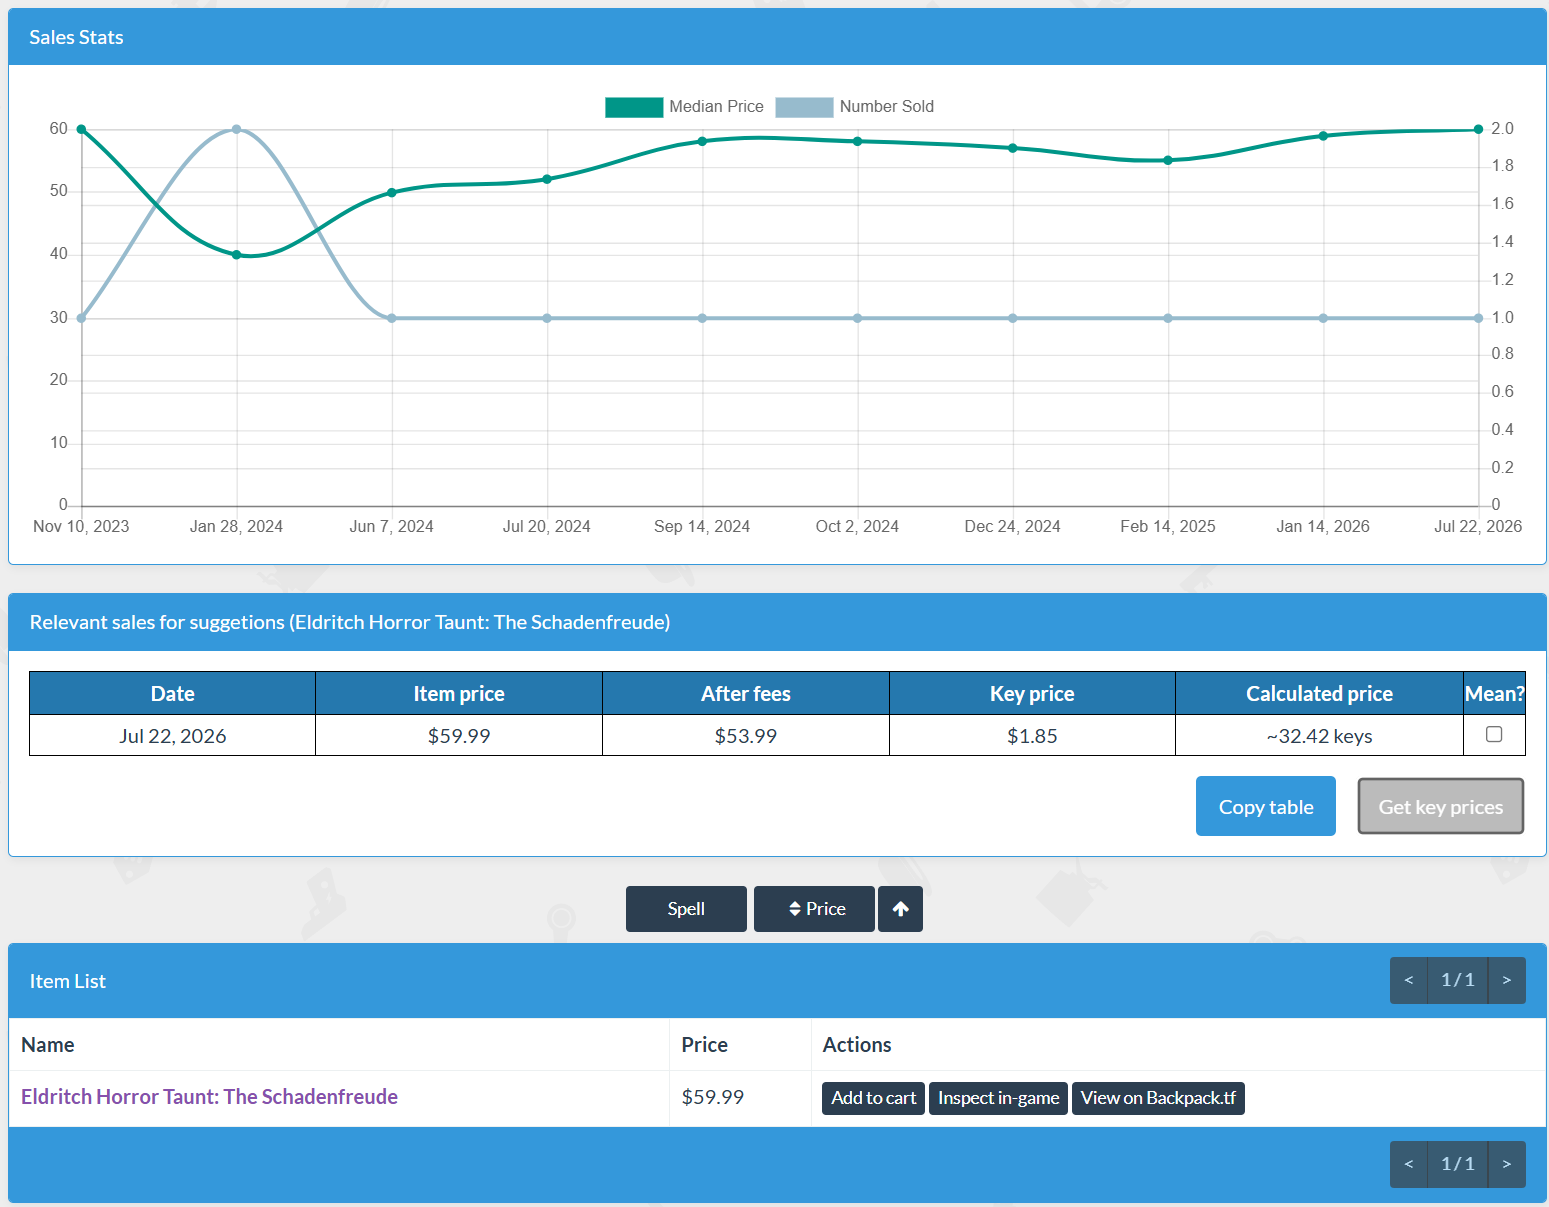Go to previous page in bottom pagination
Viewport: 1549px width, 1207px height.
(x=1408, y=1164)
